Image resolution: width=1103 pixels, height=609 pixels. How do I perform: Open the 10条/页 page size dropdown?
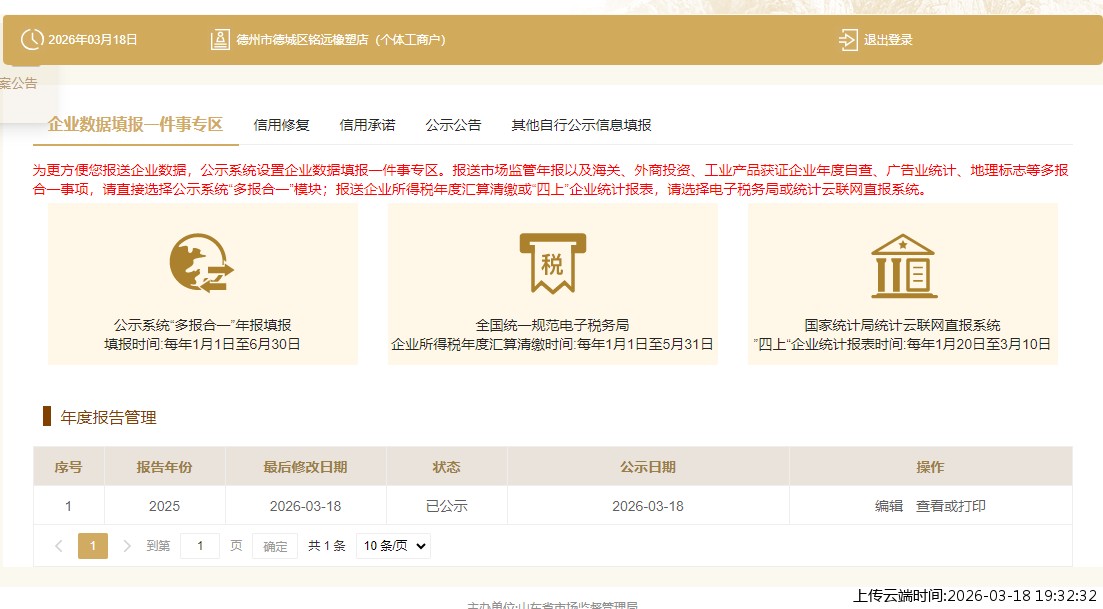pos(392,546)
